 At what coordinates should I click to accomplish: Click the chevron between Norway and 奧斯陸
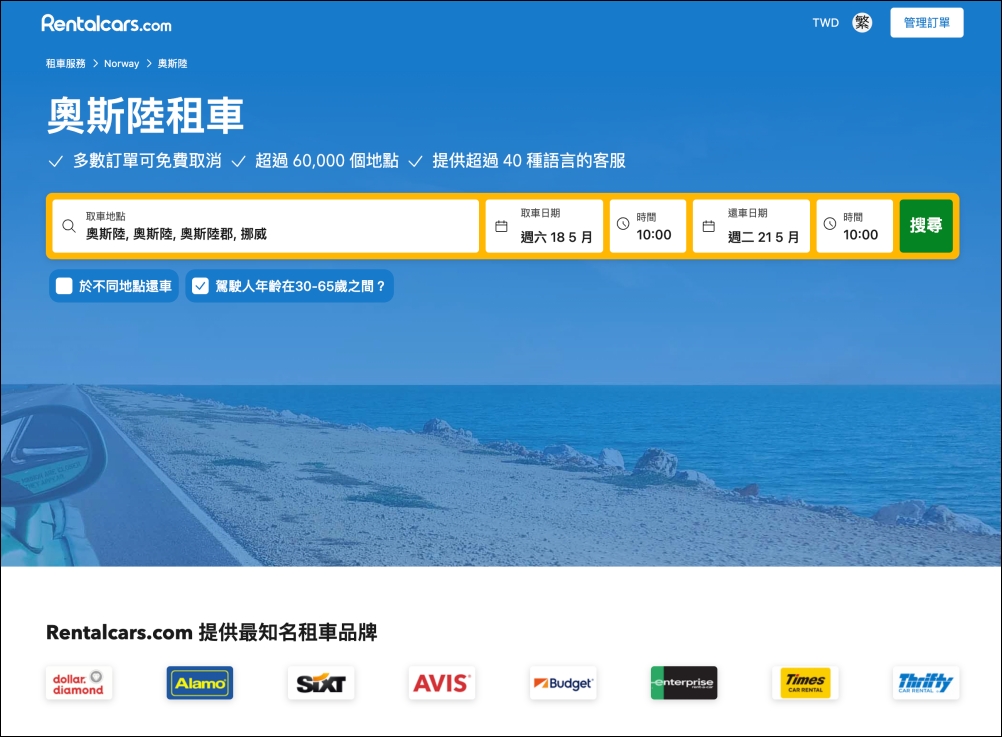tap(149, 63)
